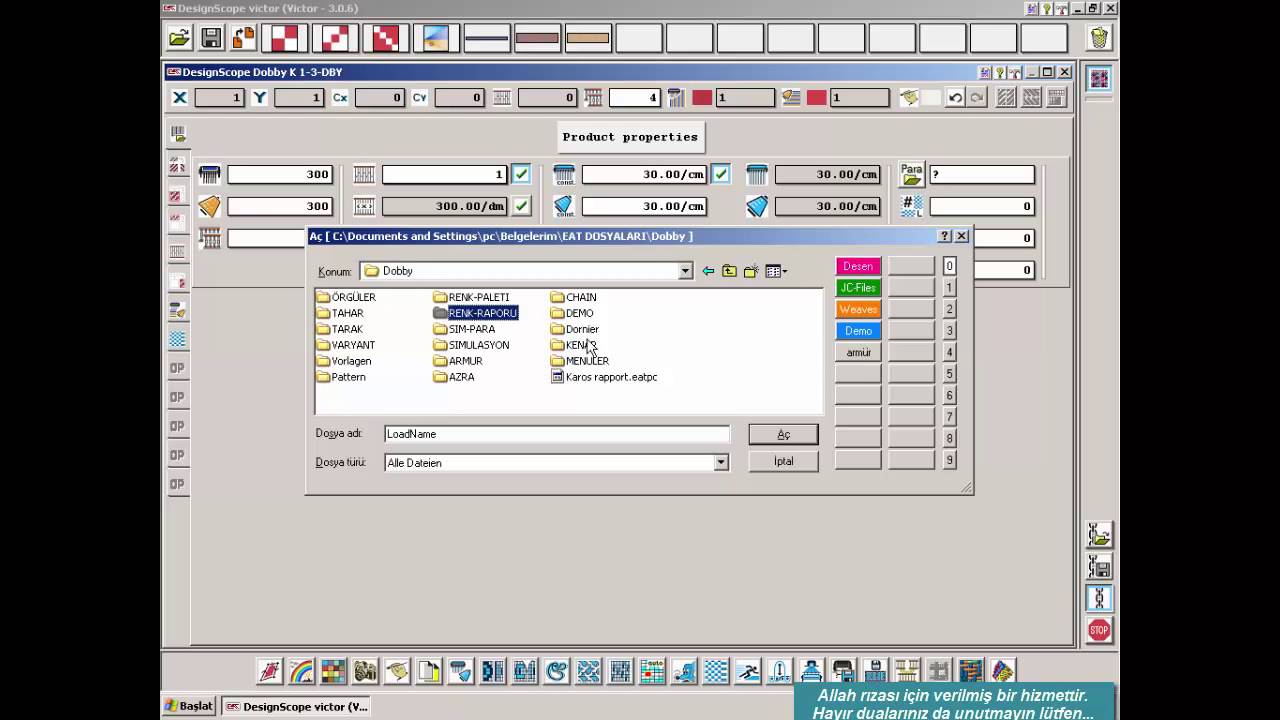Create a new folder in the open dialog

coord(750,271)
